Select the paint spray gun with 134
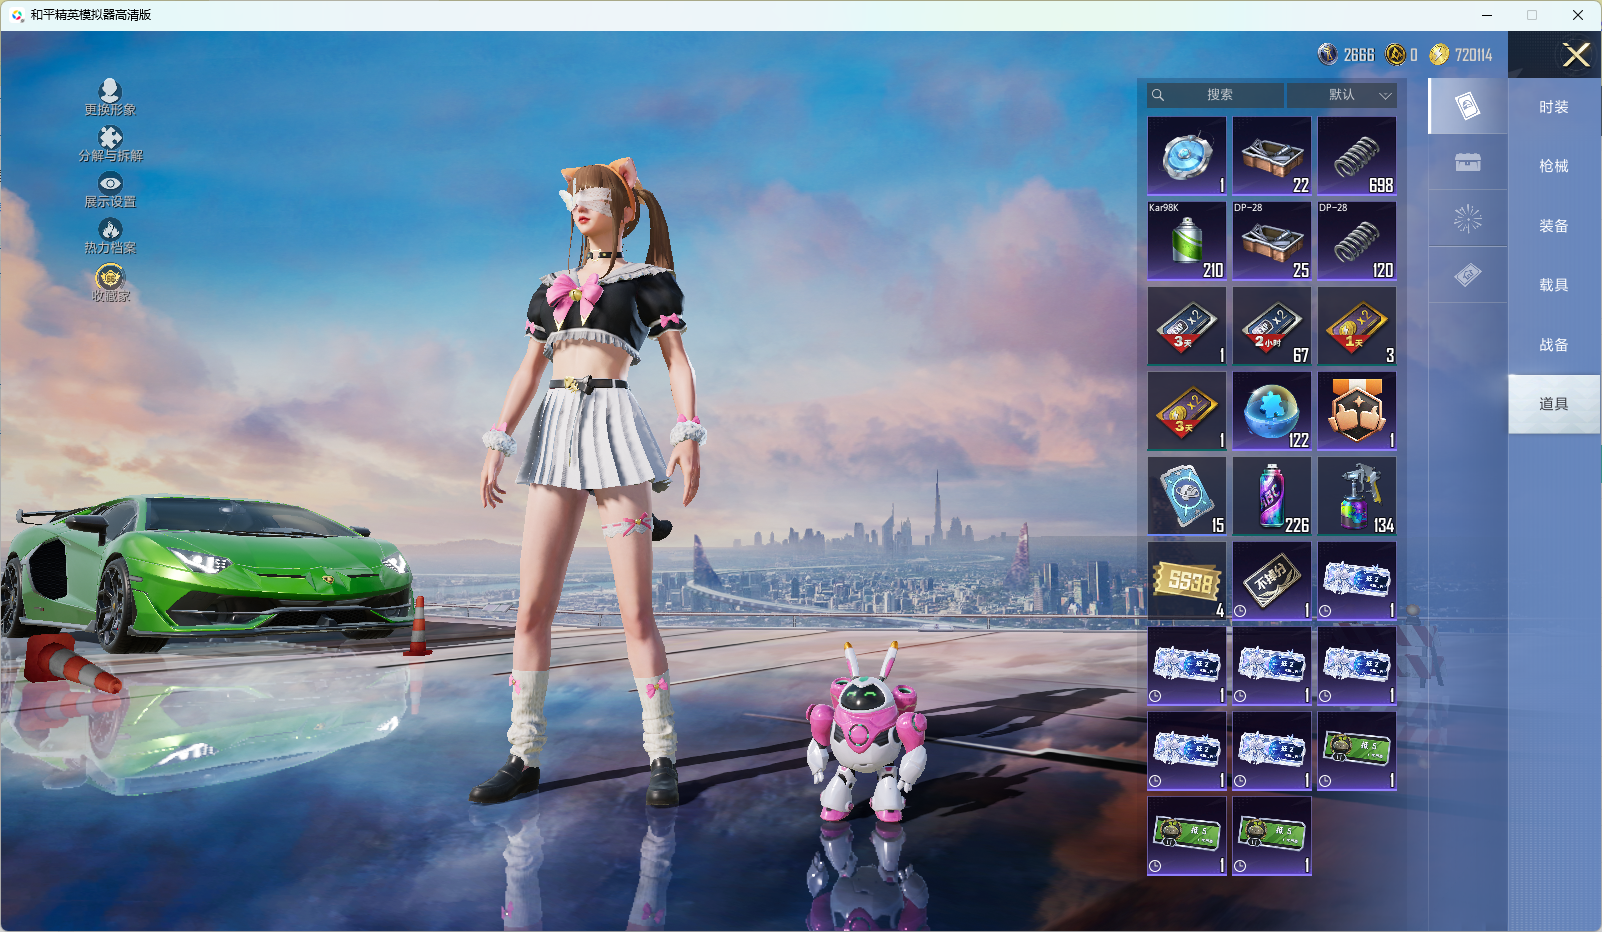Image resolution: width=1602 pixels, height=932 pixels. [1357, 496]
